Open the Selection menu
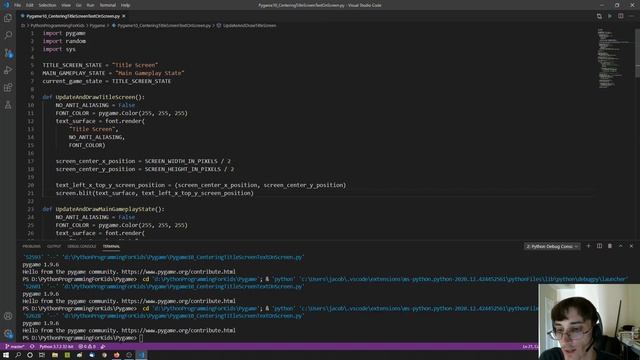Screen dimensions: 640x360 [x=47, y=5]
